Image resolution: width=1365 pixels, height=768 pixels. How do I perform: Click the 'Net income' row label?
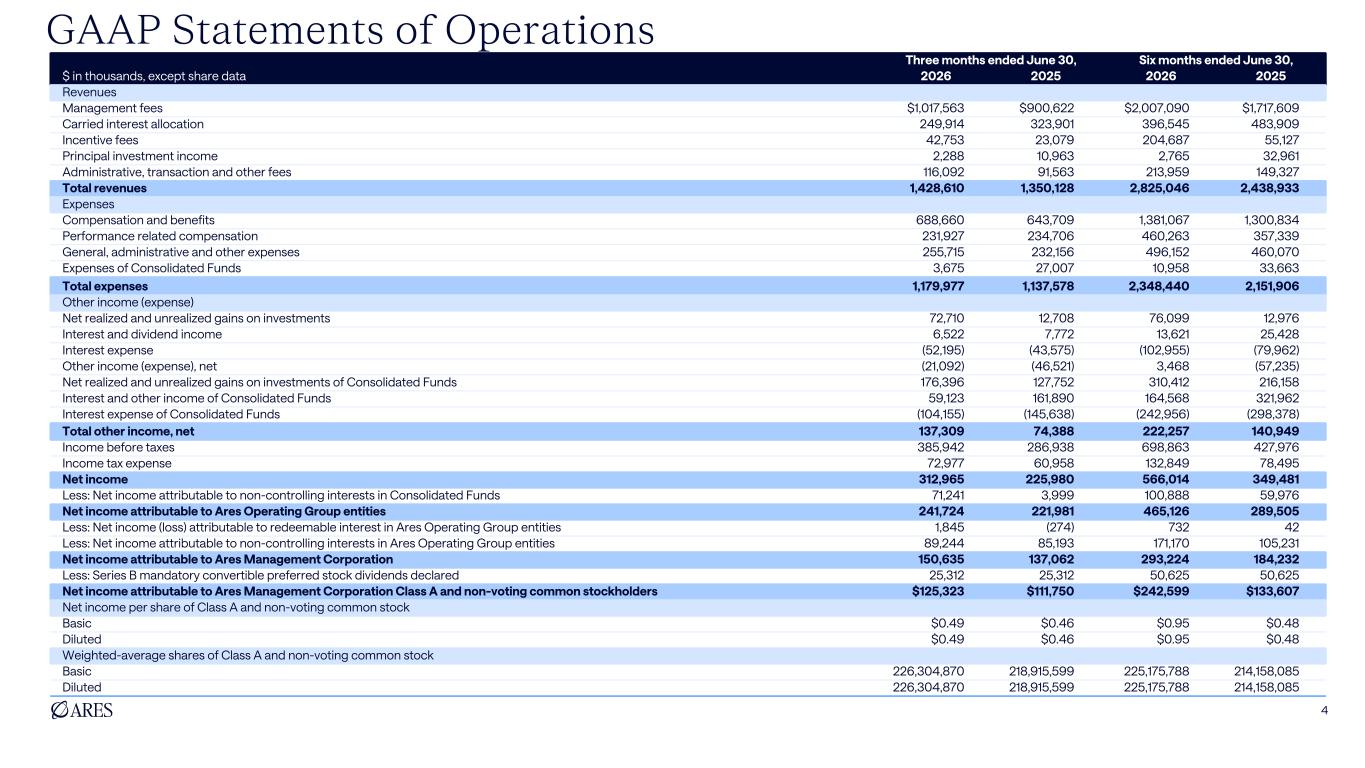(93, 480)
